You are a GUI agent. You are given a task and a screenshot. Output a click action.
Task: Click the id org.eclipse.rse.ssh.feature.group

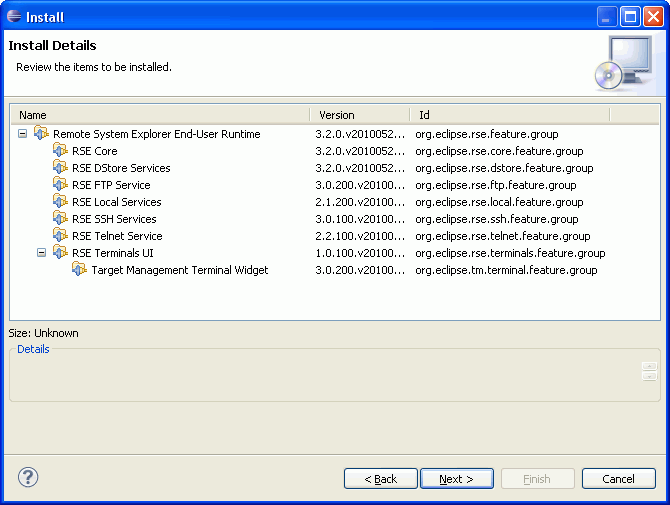click(x=497, y=219)
